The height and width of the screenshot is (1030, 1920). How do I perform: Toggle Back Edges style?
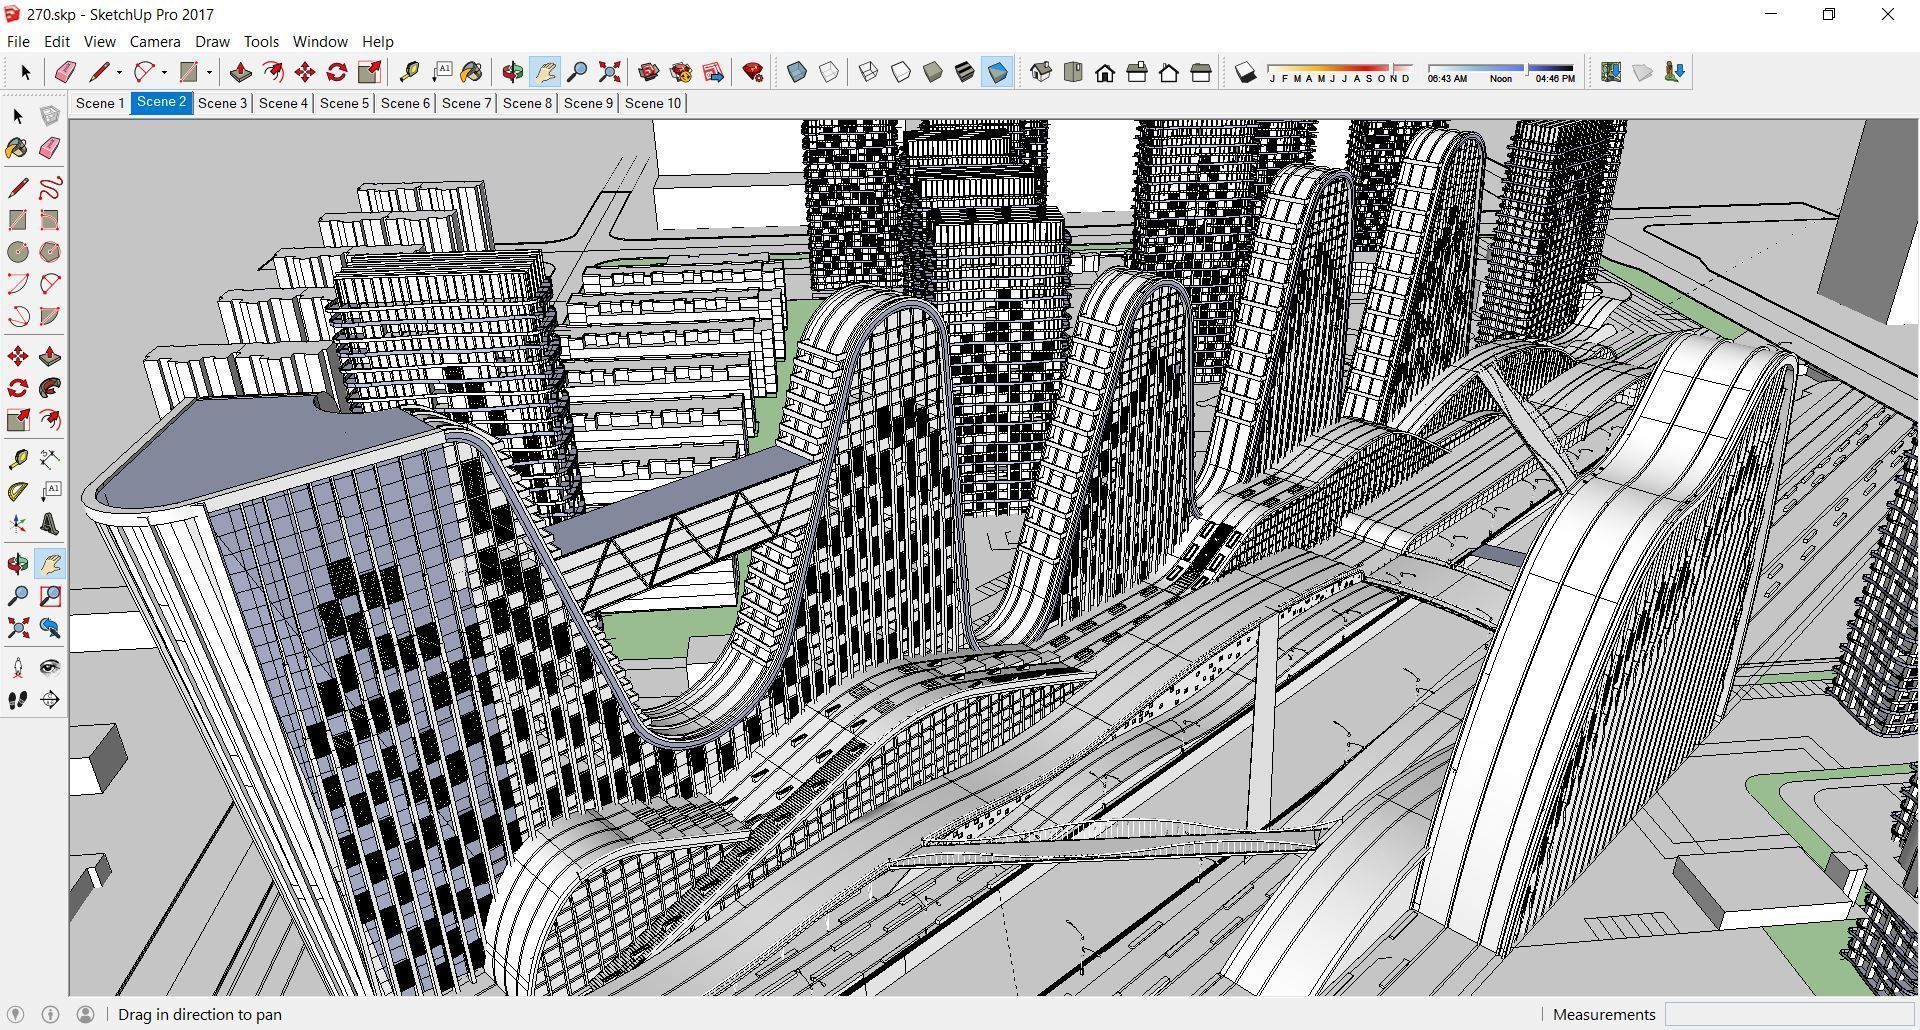coord(829,72)
